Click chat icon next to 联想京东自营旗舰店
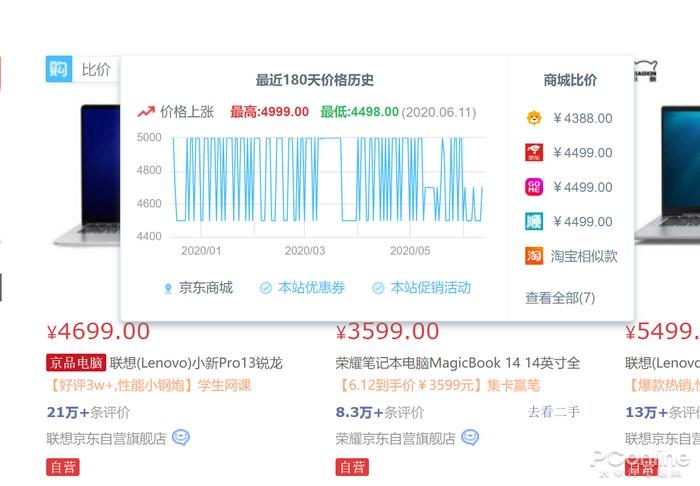Viewport: 700px width, 486px height. (x=181, y=437)
